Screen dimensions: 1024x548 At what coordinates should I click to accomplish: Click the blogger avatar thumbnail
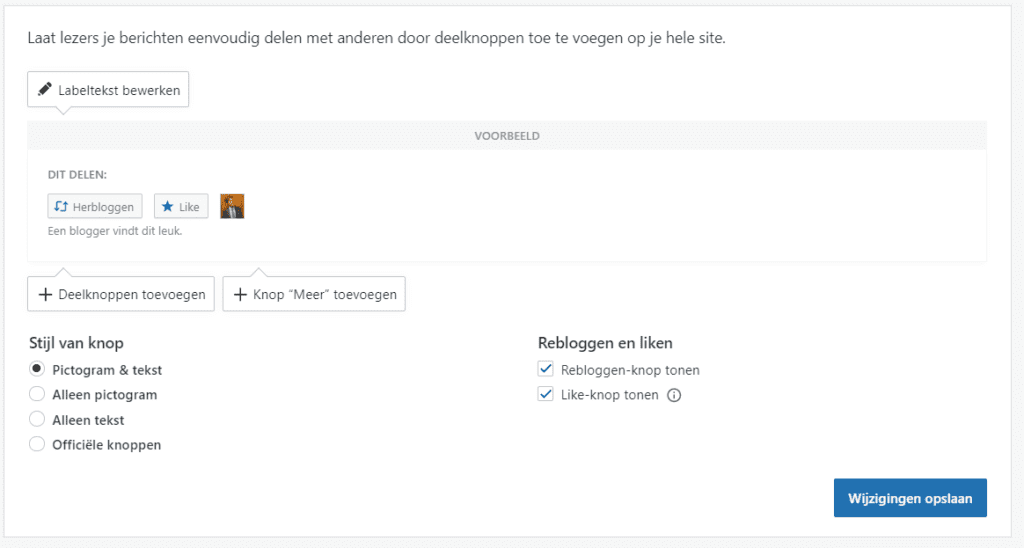coord(232,206)
